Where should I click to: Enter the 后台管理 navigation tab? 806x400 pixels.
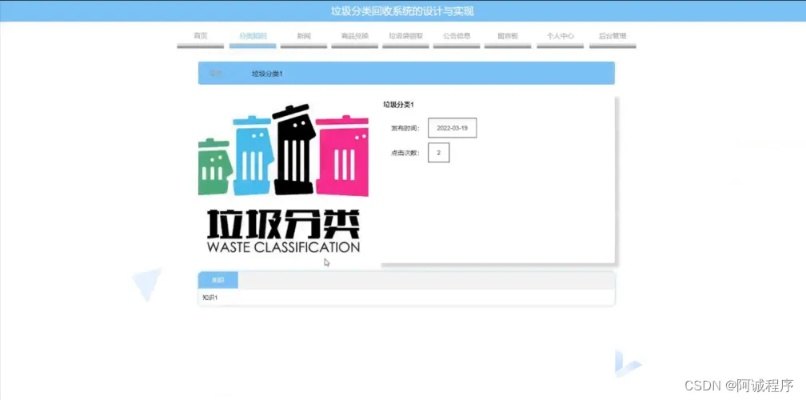click(x=612, y=36)
